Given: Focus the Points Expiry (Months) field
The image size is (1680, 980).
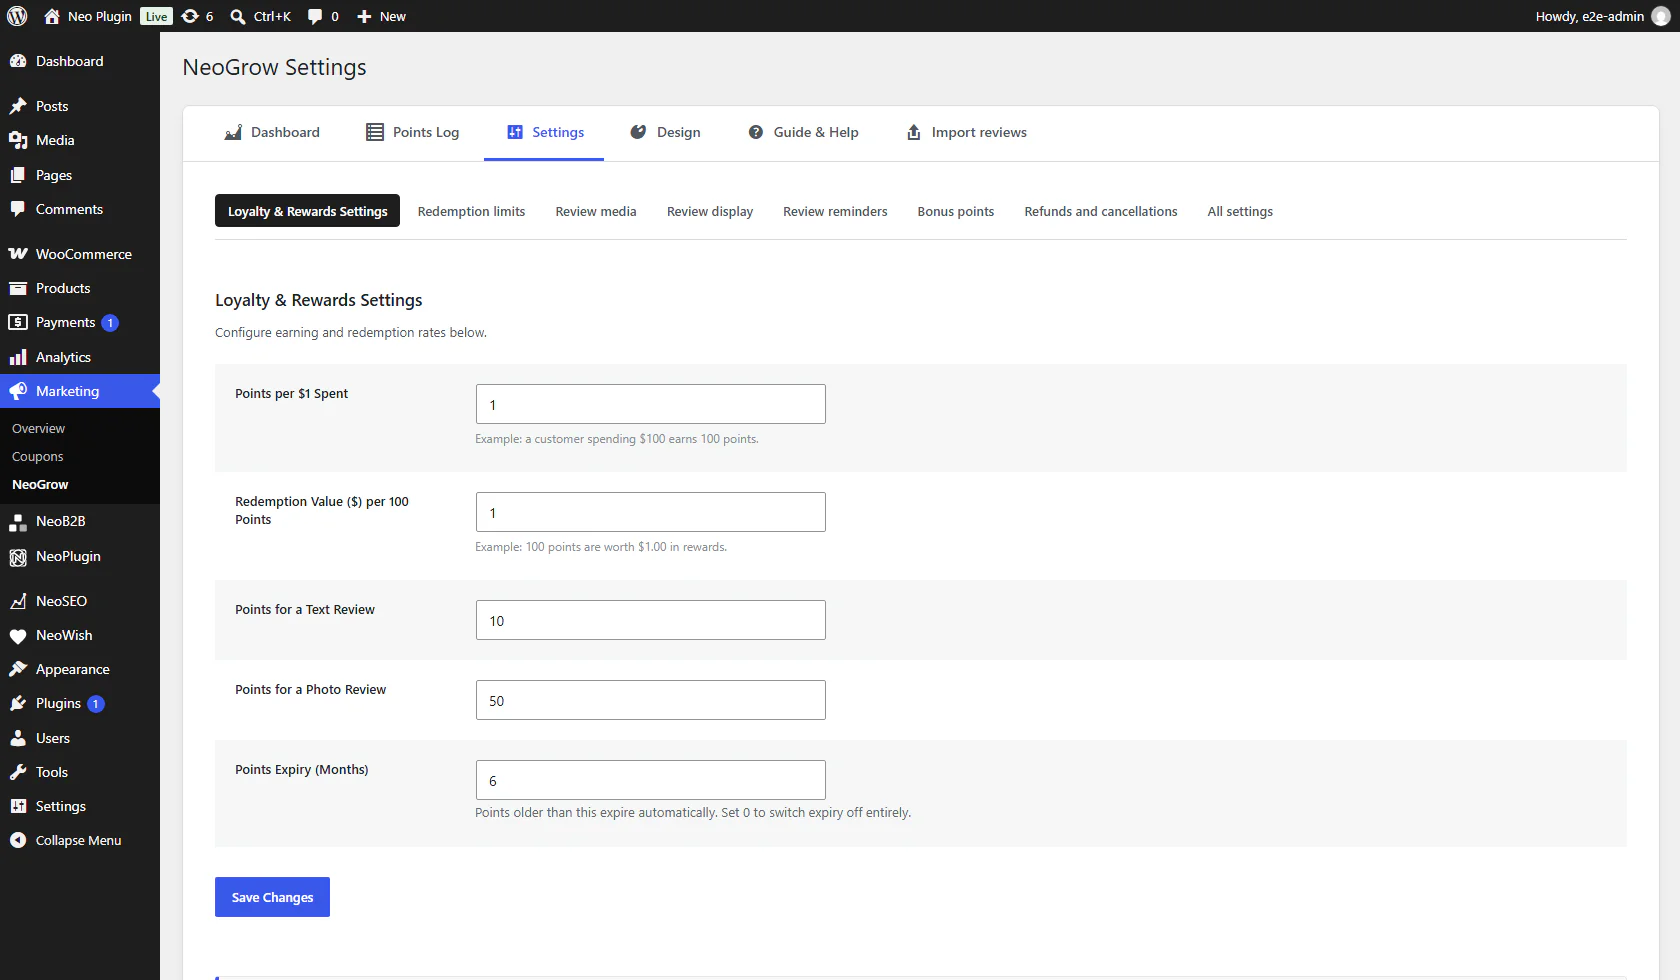Looking at the screenshot, I should tap(651, 780).
